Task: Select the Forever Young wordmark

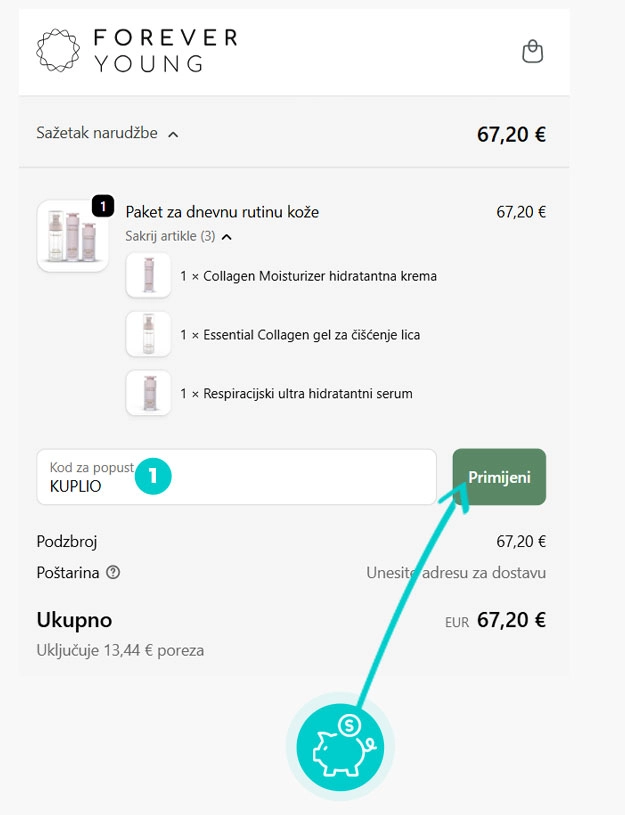Action: [165, 49]
